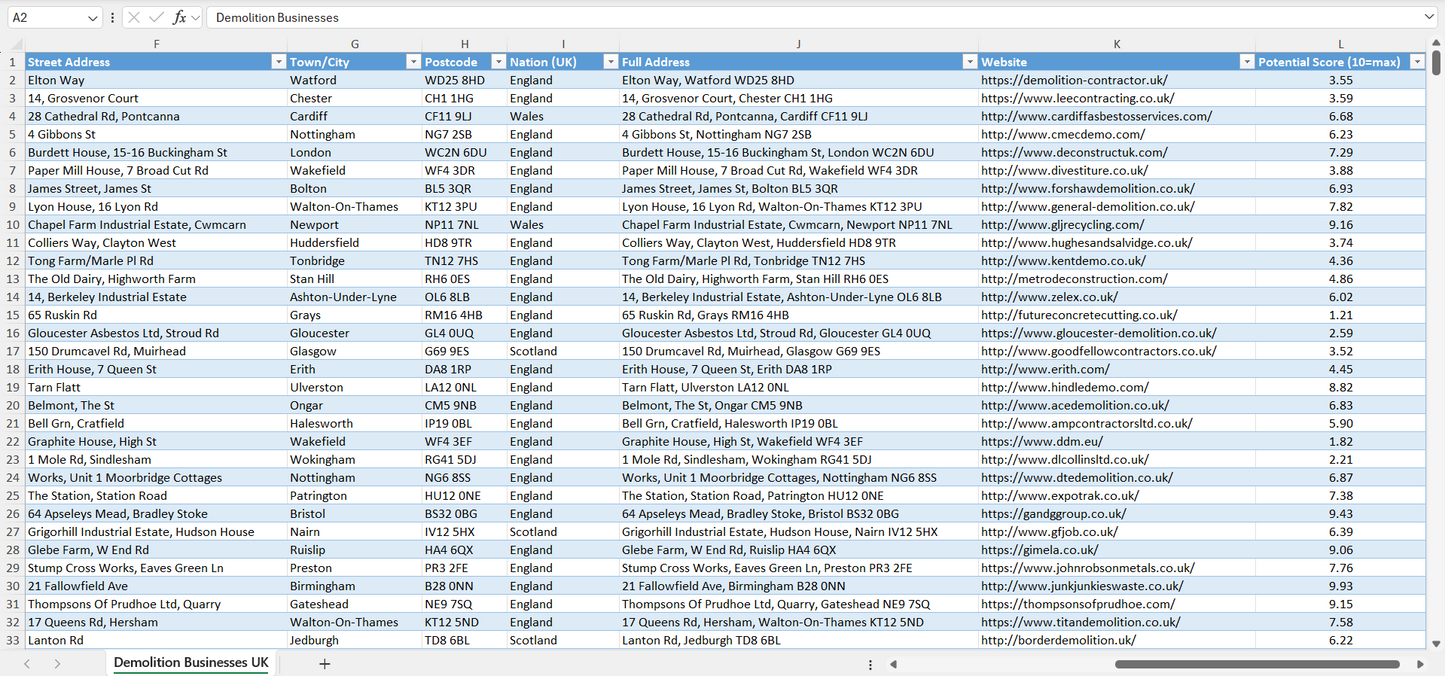Viewport: 1445px width, 676px height.
Task: Select the Demolition Businesses UK sheet tab
Action: tap(190, 662)
